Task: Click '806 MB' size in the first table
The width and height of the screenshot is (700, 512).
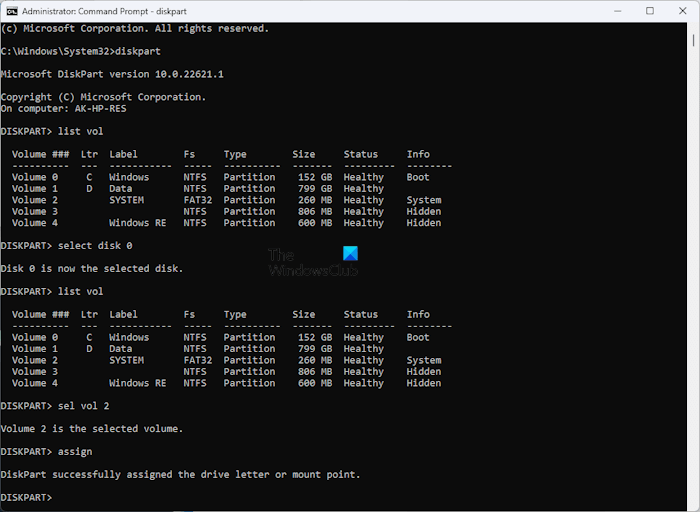Action: click(x=315, y=212)
